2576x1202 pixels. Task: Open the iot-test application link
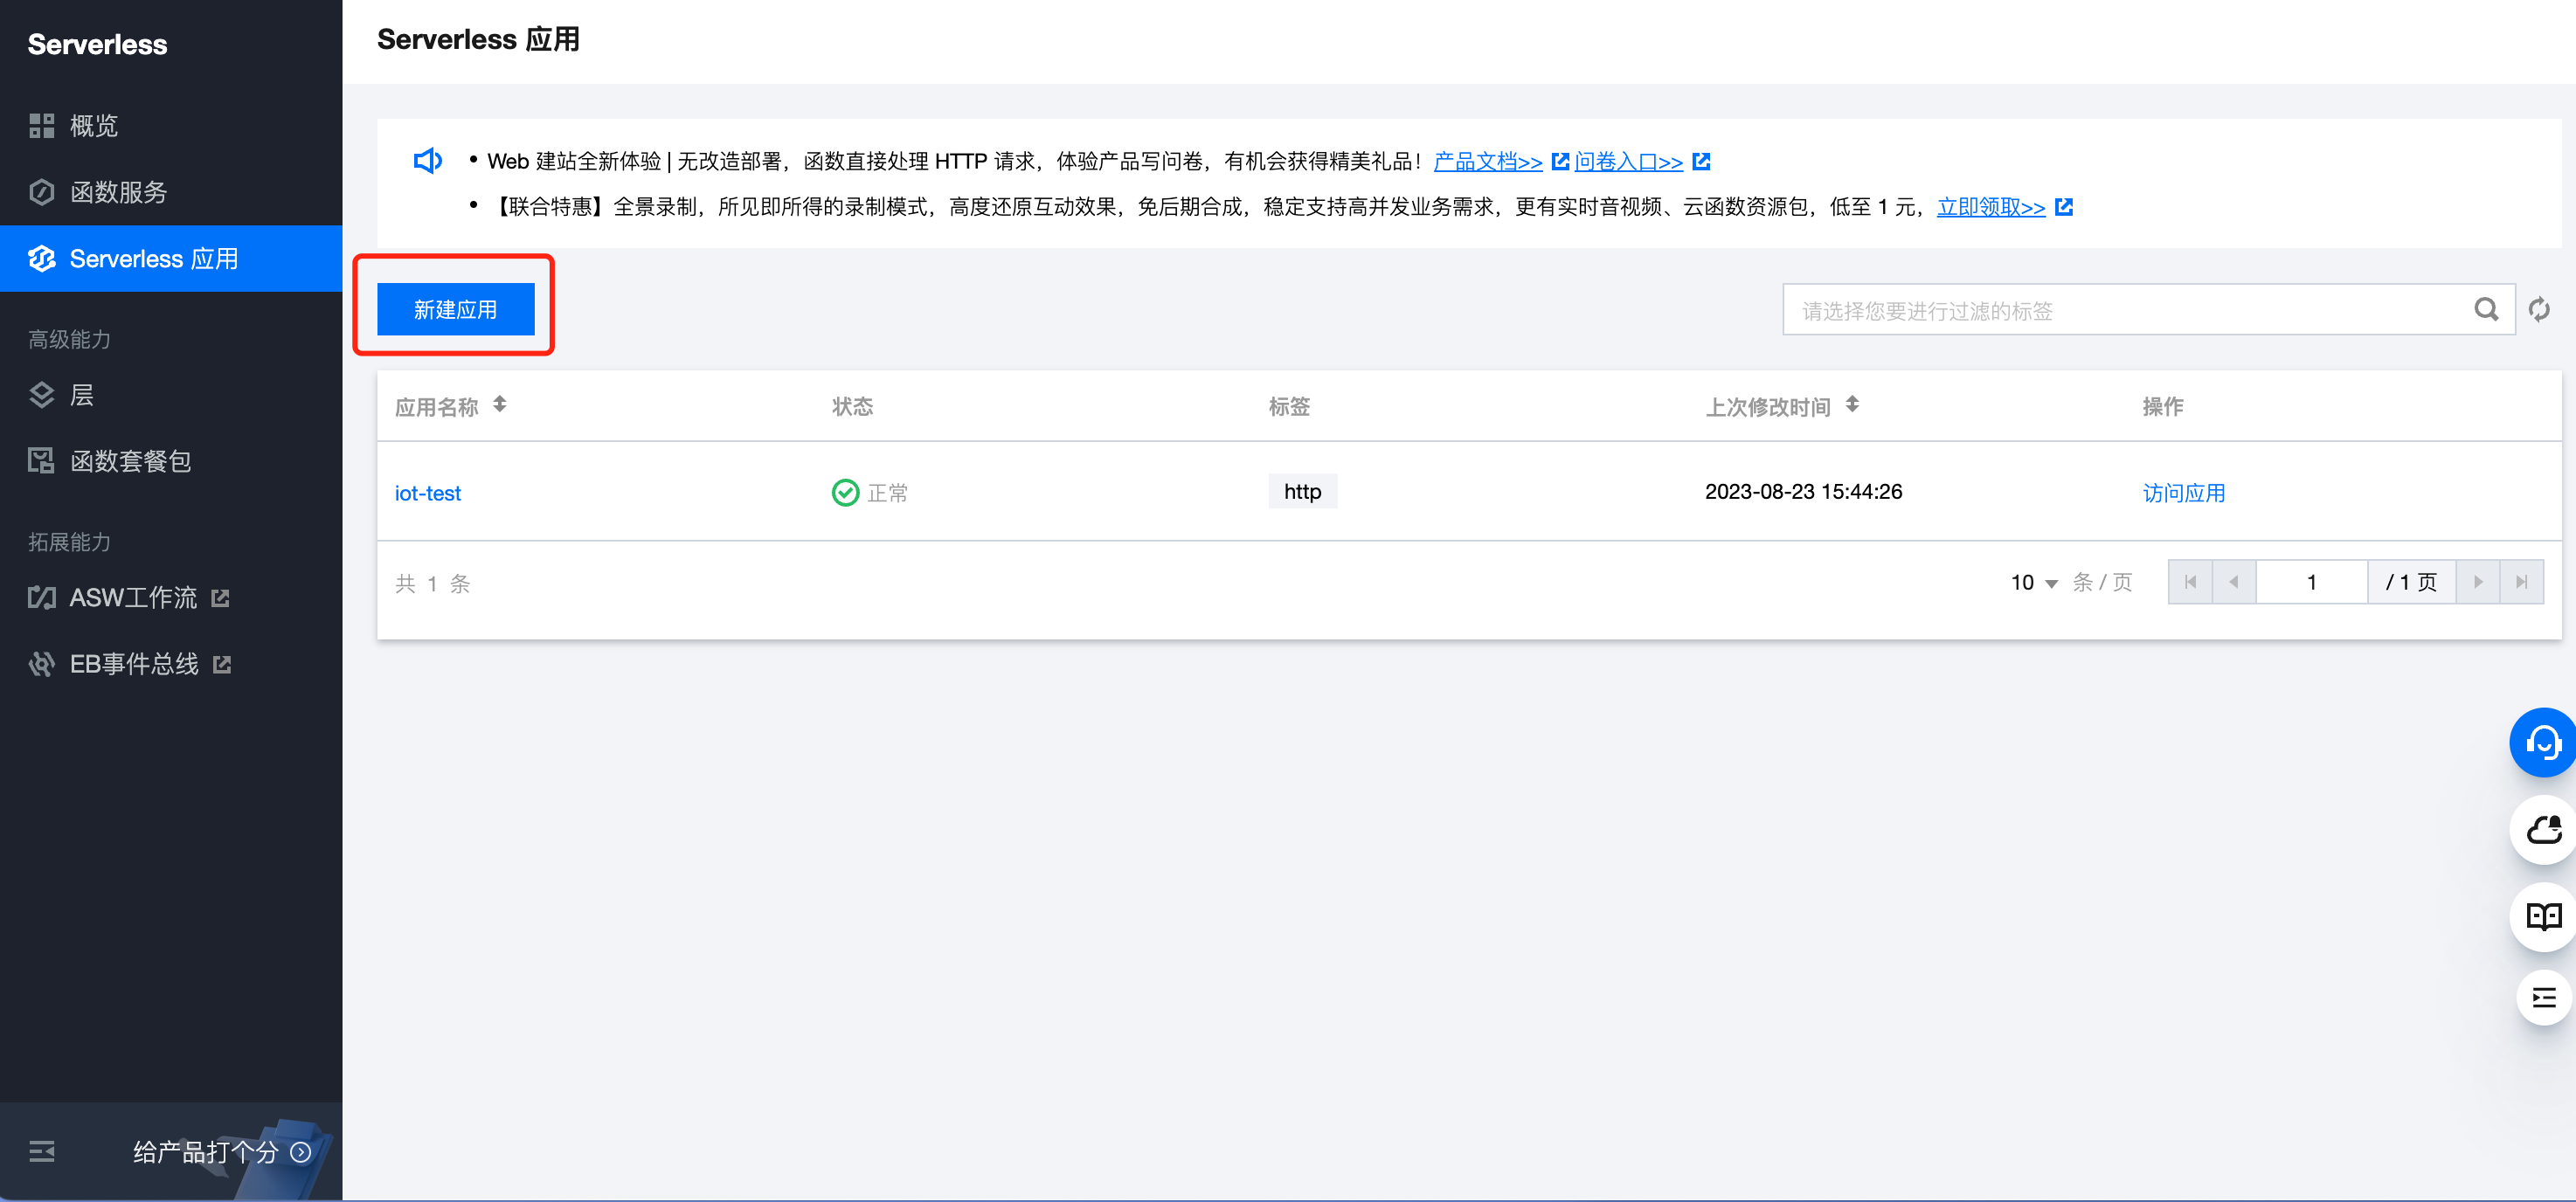coord(427,493)
